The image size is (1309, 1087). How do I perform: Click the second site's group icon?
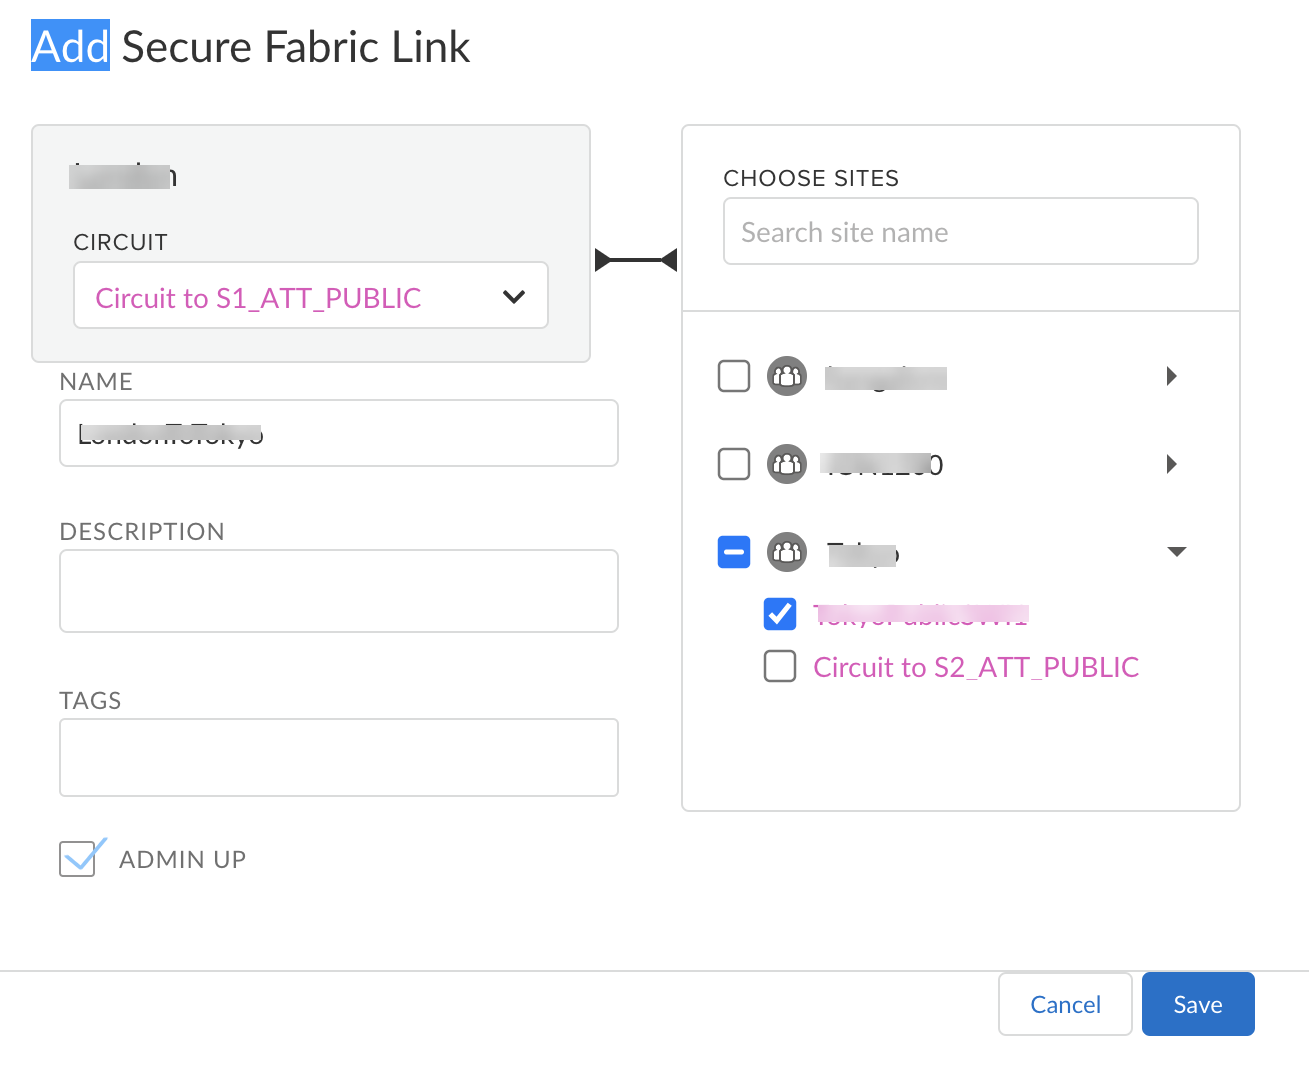pyautogui.click(x=787, y=464)
